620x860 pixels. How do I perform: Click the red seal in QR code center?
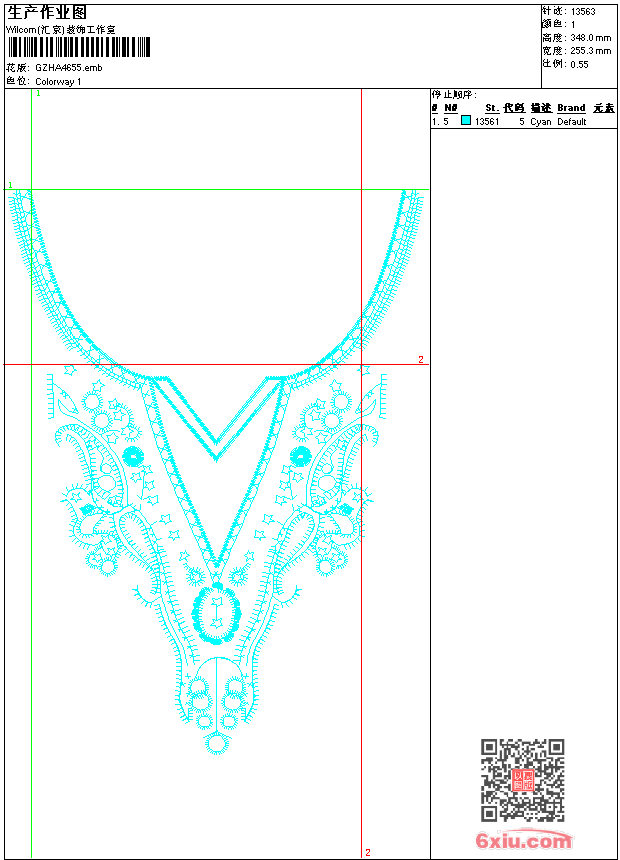tap(522, 781)
